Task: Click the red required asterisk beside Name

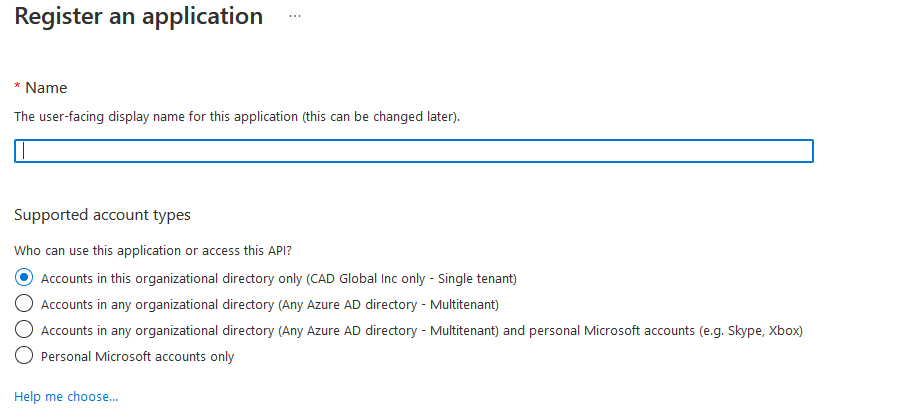Action: (17, 88)
